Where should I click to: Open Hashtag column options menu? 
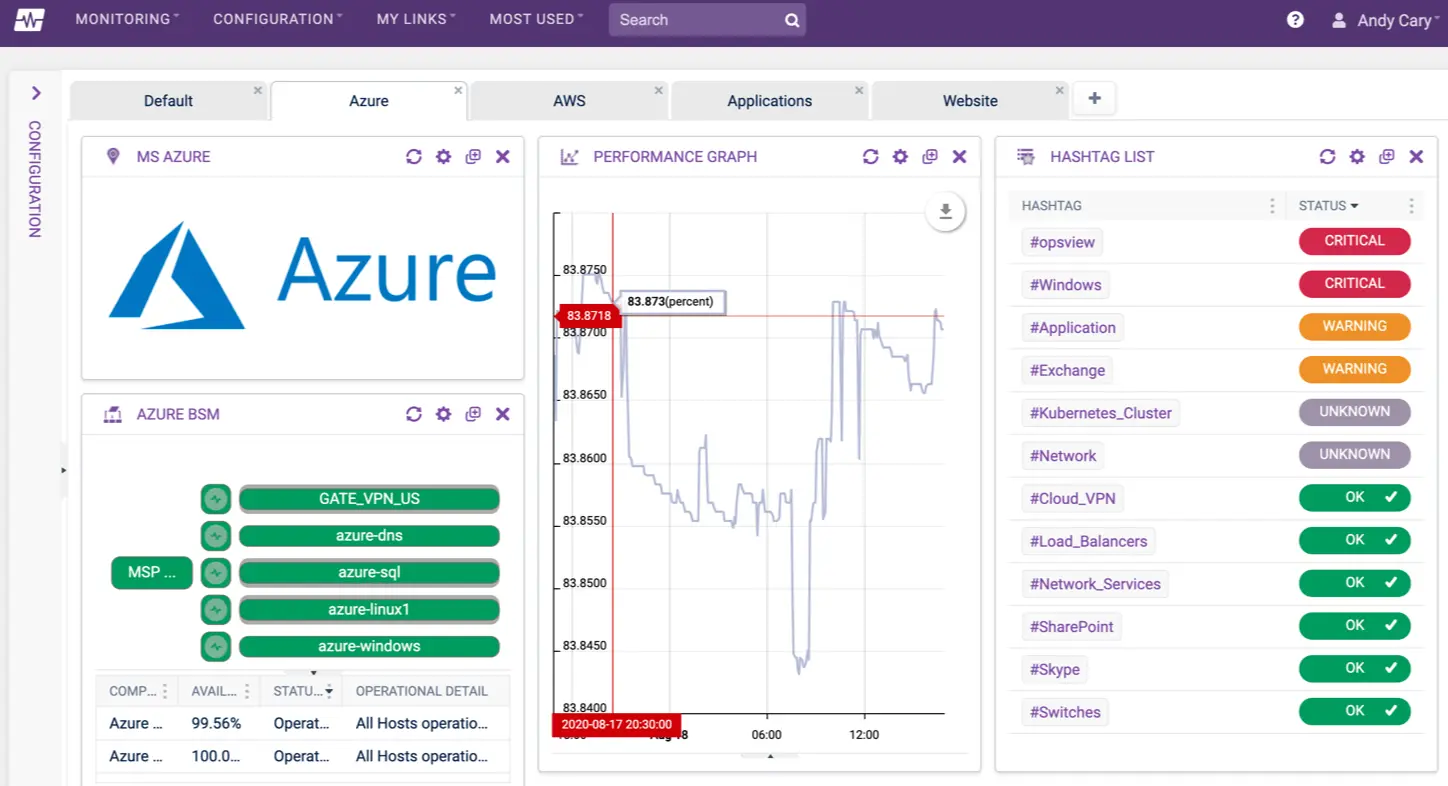[x=1272, y=206]
